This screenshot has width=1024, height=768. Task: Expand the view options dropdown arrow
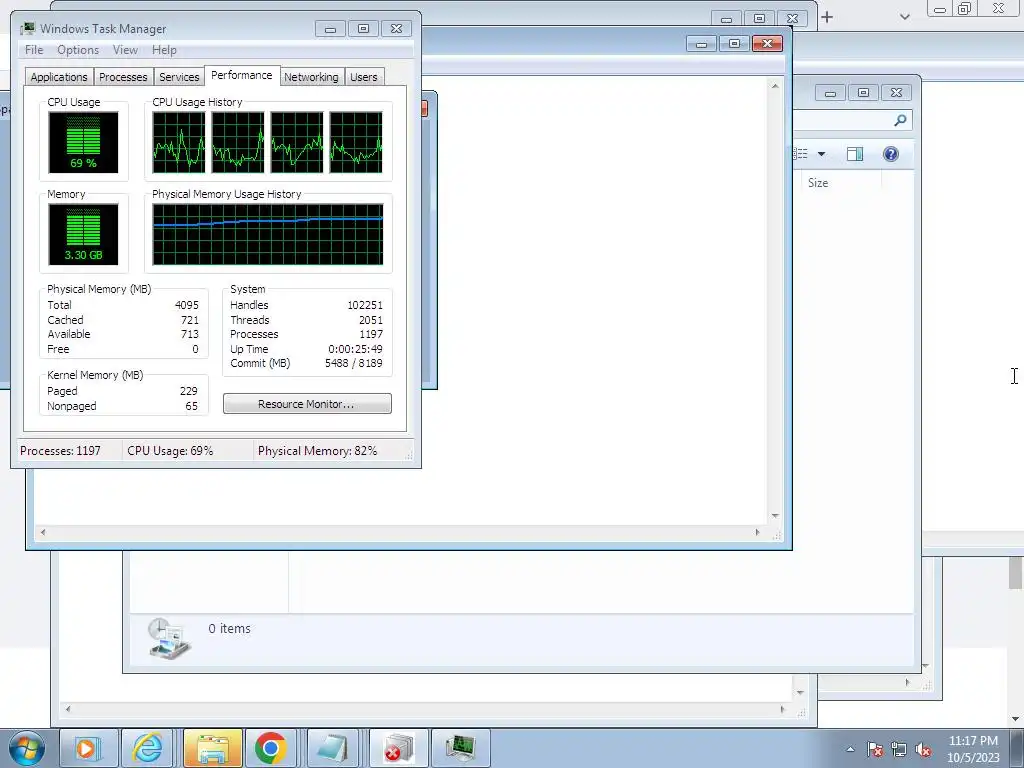pos(822,154)
